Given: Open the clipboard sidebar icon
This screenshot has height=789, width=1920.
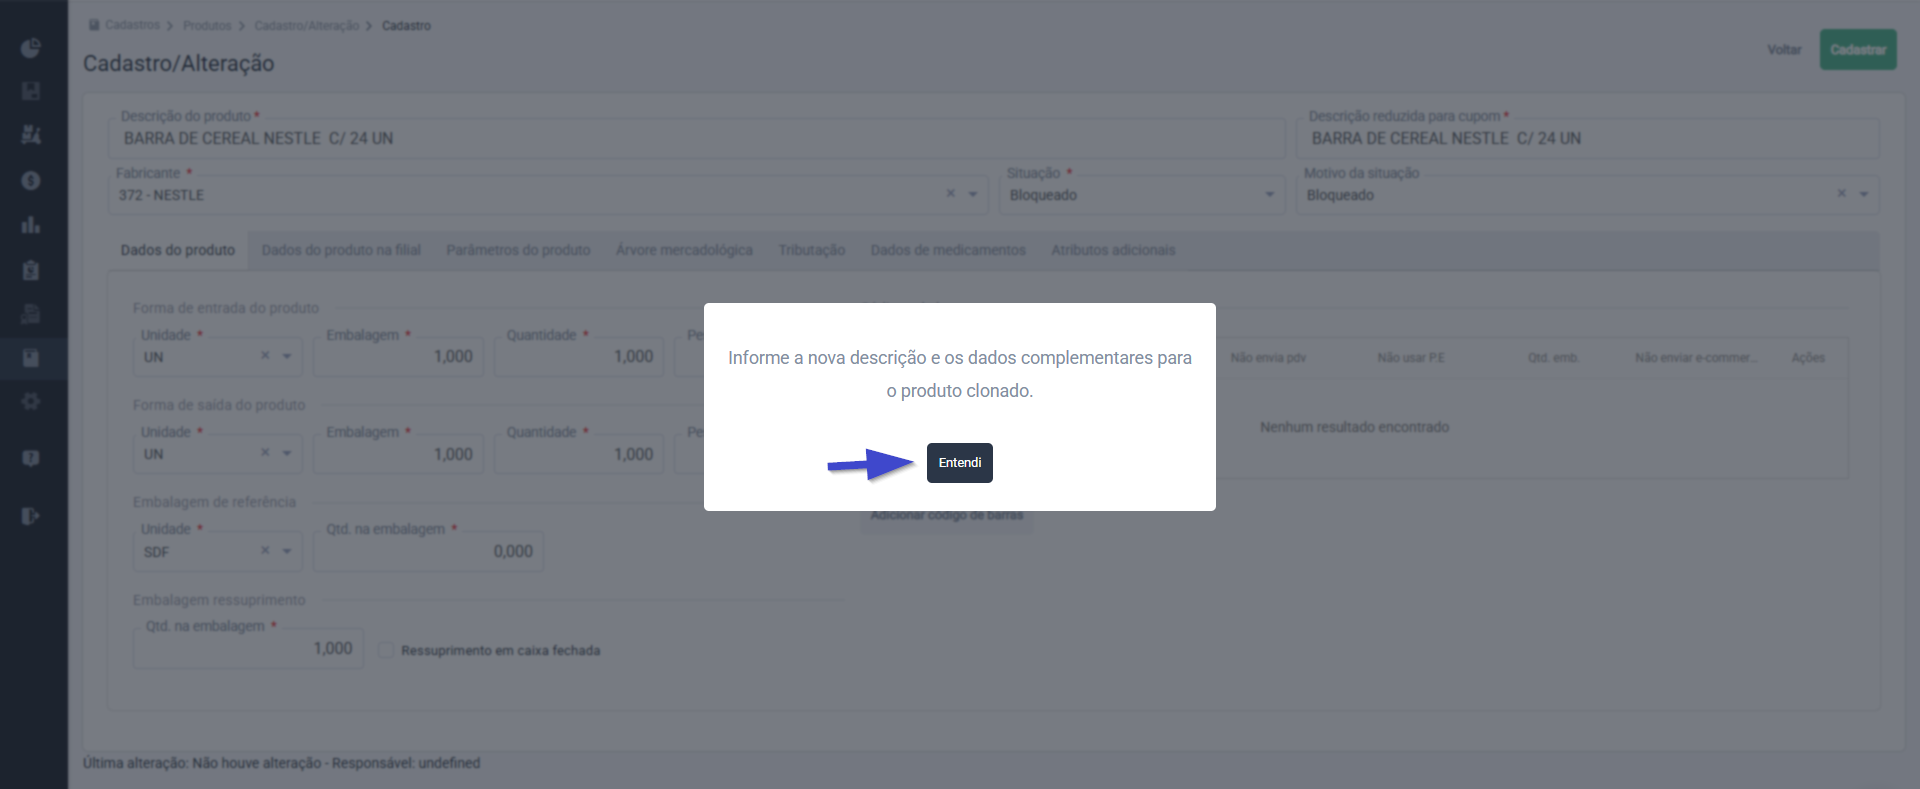Looking at the screenshot, I should pyautogui.click(x=31, y=270).
